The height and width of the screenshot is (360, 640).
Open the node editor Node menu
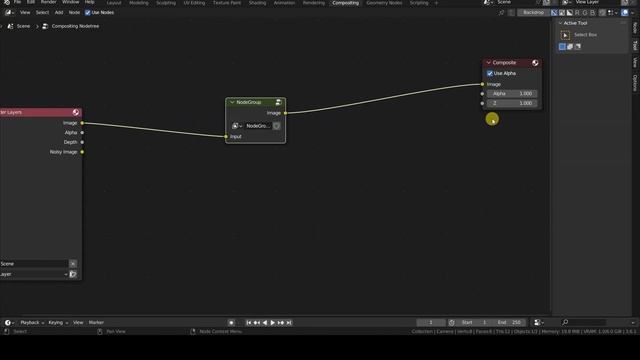[x=74, y=13]
